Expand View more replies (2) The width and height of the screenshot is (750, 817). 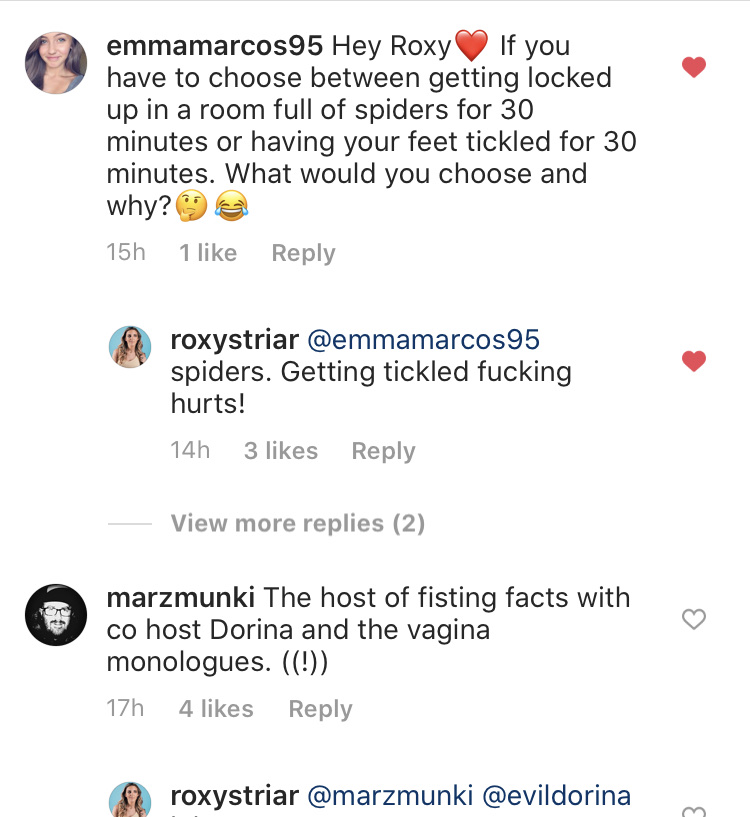297,523
